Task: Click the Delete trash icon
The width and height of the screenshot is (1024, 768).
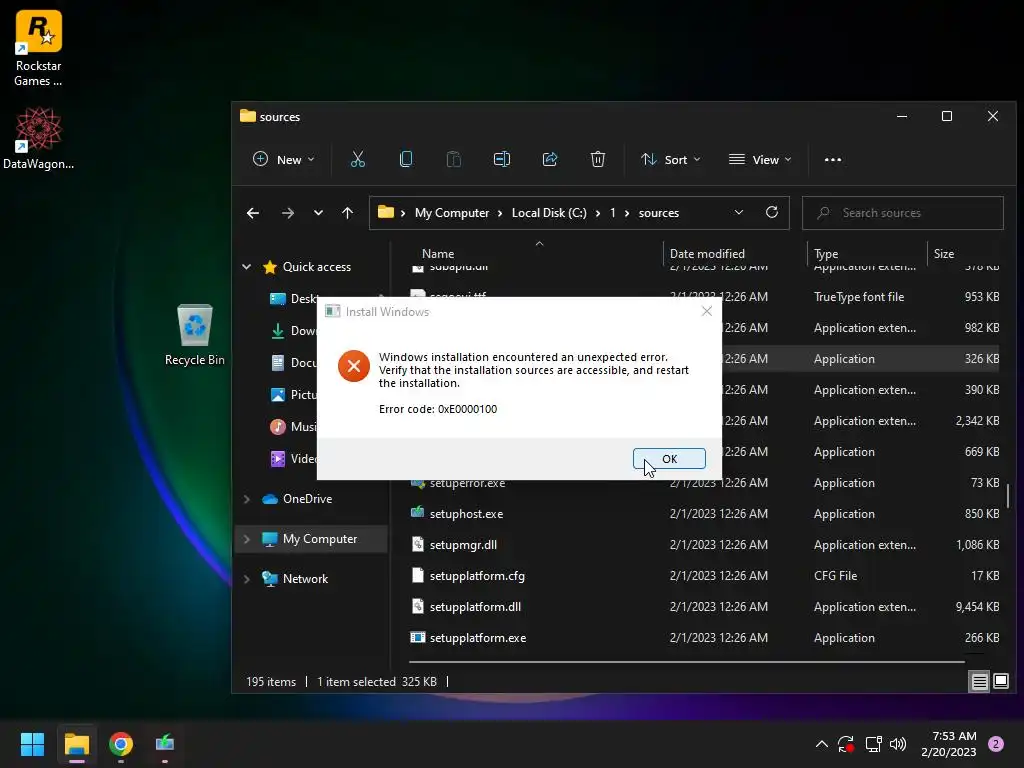Action: 598,159
